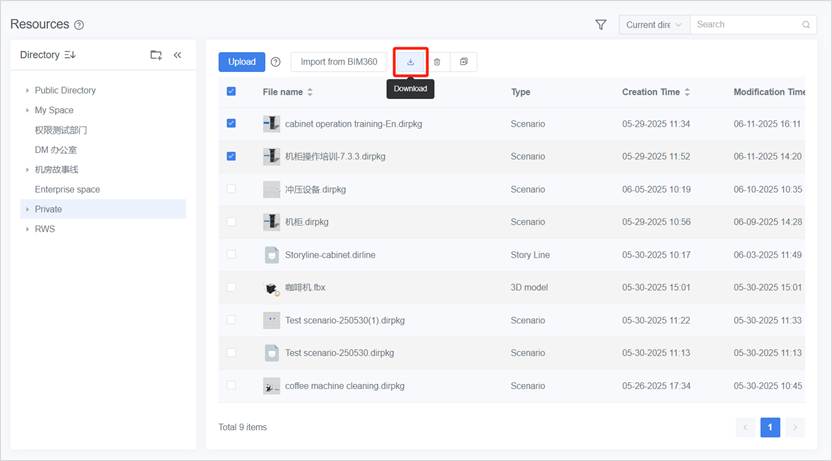Image resolution: width=832 pixels, height=461 pixels.
Task: Sort by Creation Time column arrows
Action: 687,92
